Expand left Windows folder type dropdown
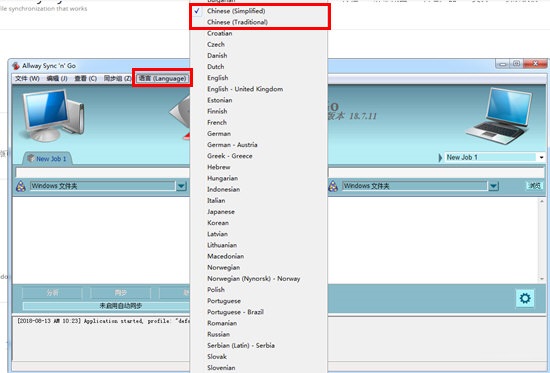The image size is (550, 373). pos(181,186)
